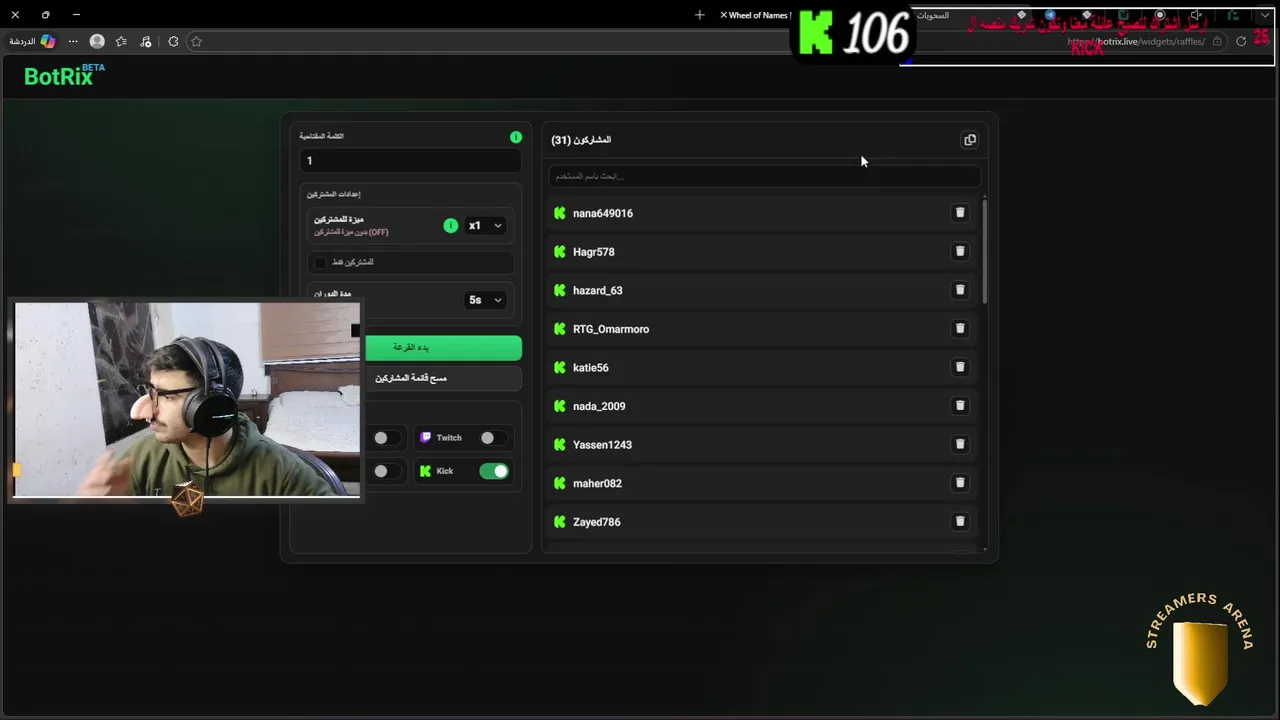Copy the participants list with copy icon
The height and width of the screenshot is (720, 1280).
(969, 140)
